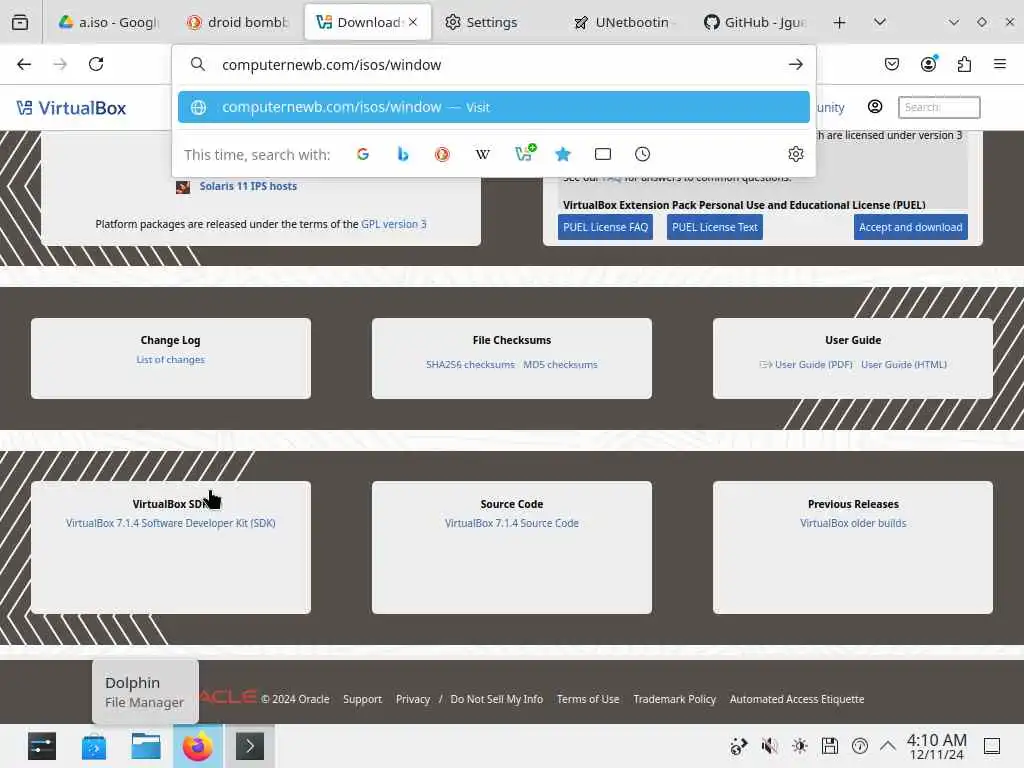The width and height of the screenshot is (1024, 768).
Task: Click the Show Desktop button in the tray
Action: pyautogui.click(x=992, y=746)
